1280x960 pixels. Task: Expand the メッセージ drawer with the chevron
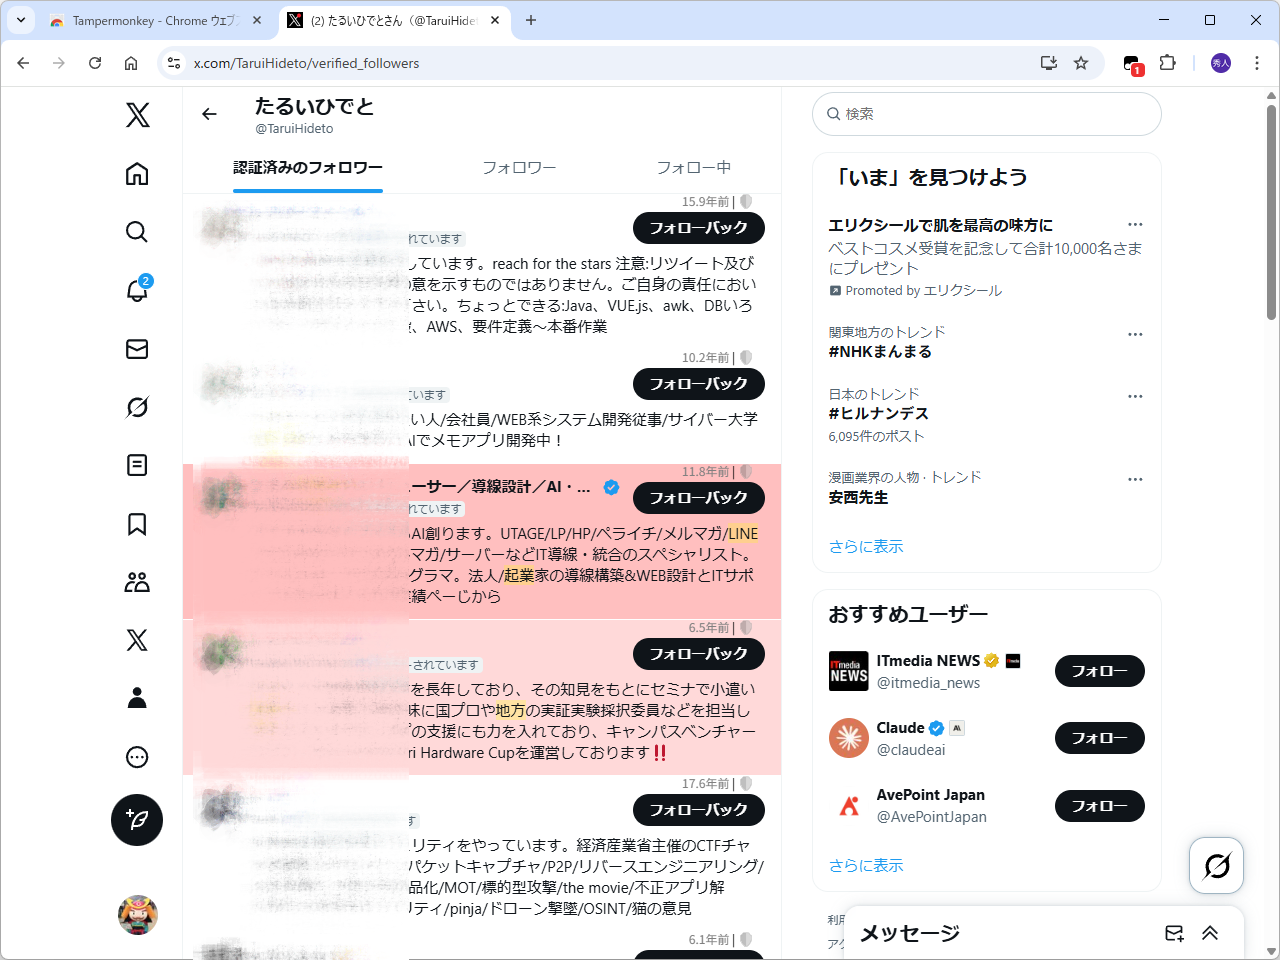1210,933
